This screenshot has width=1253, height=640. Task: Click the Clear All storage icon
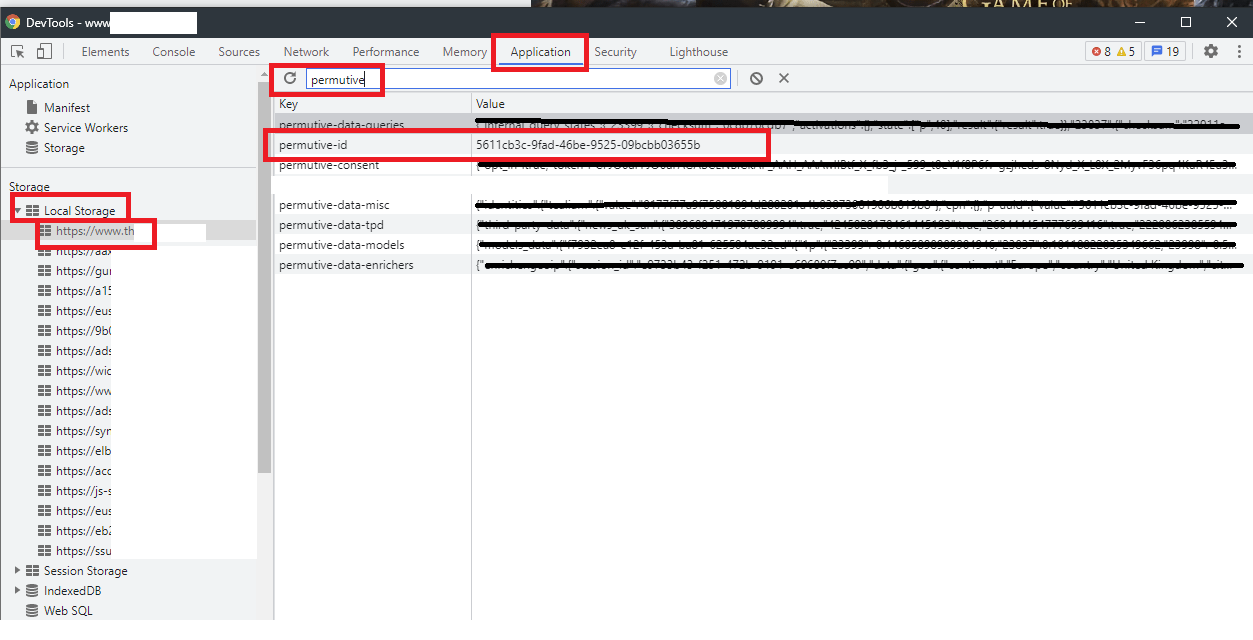coord(756,78)
